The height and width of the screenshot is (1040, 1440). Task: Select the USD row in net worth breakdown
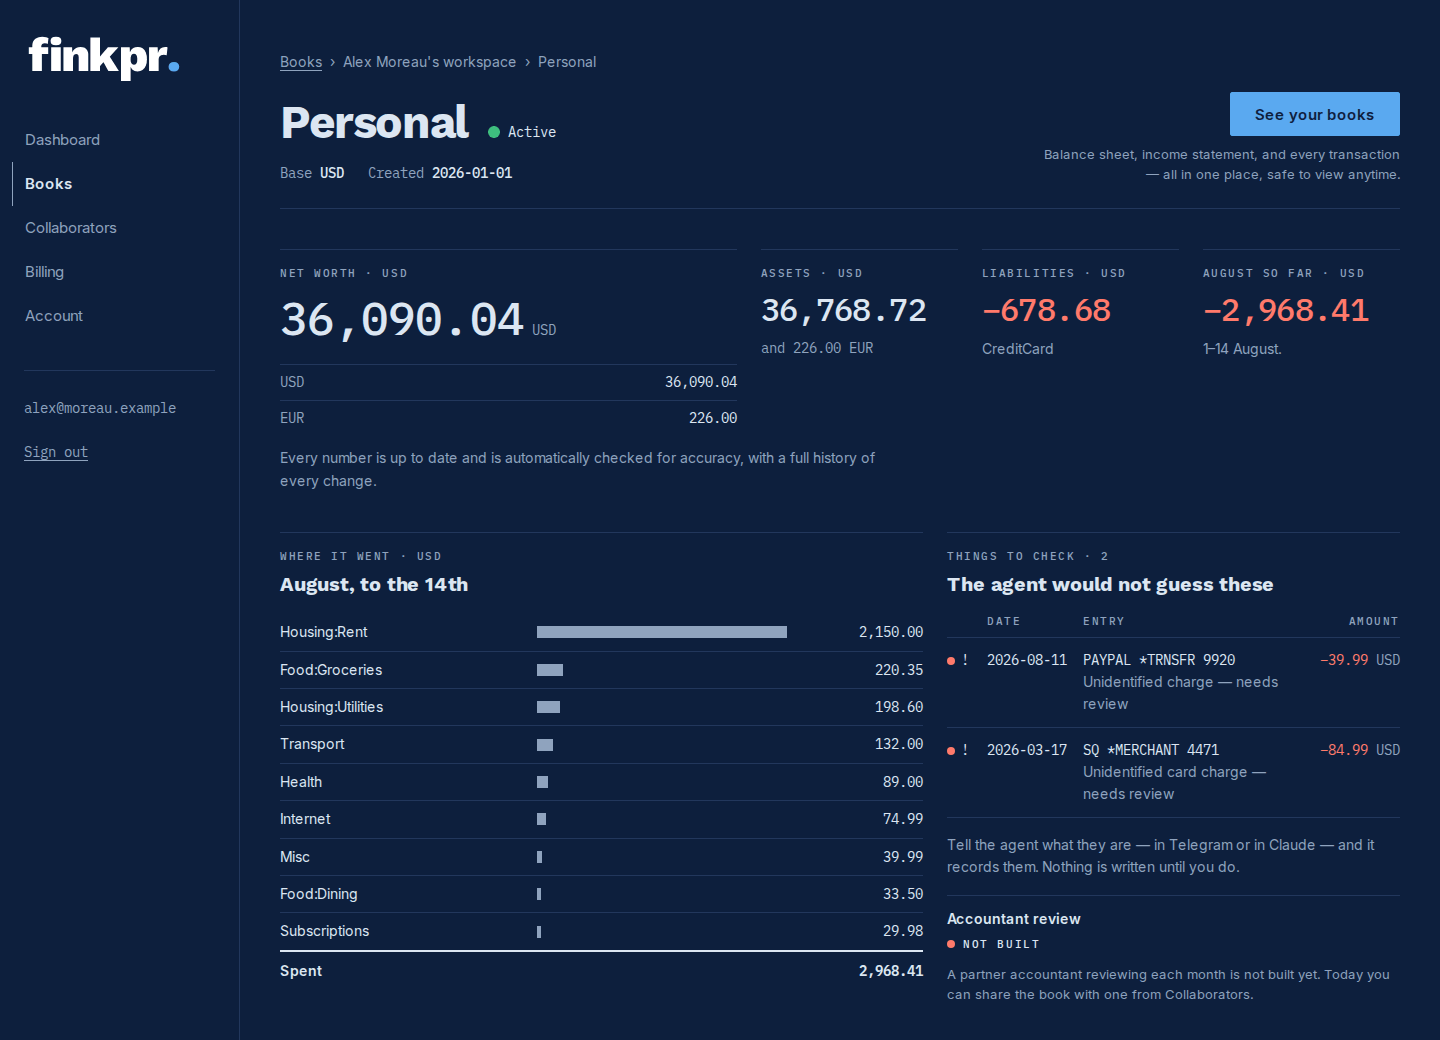click(508, 382)
